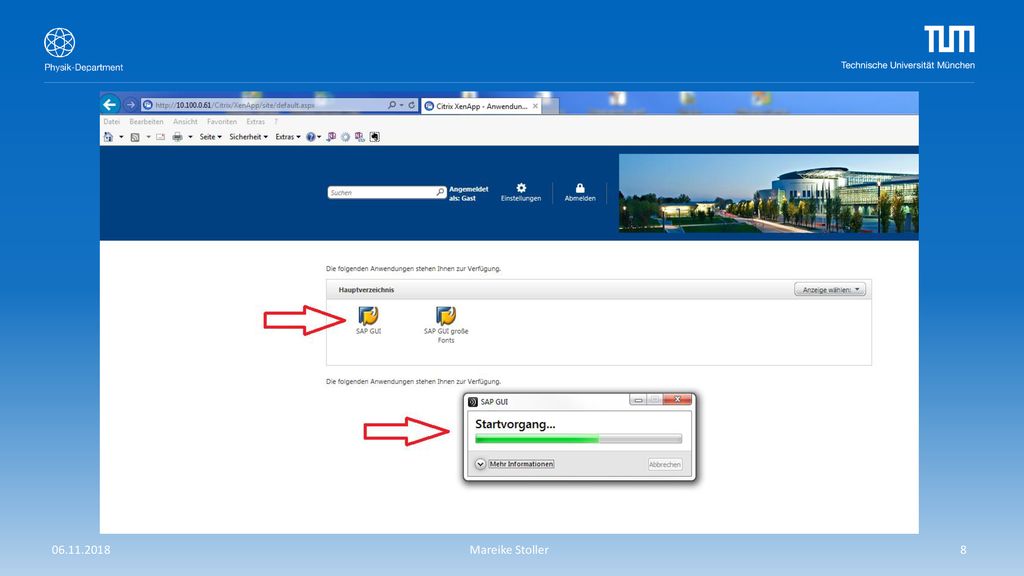Click the minimize button of SAP GUI dialog
Screen dimensions: 1024x576
coord(638,400)
